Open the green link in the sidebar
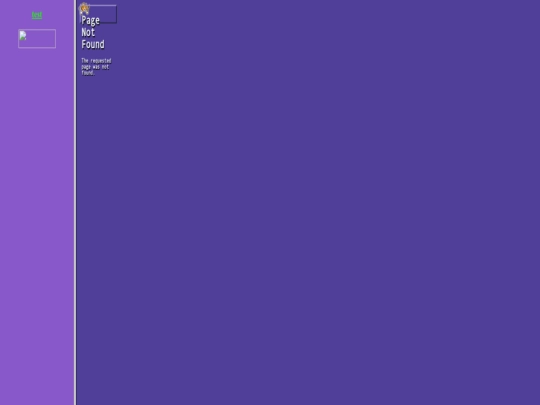540x405 pixels. point(37,15)
